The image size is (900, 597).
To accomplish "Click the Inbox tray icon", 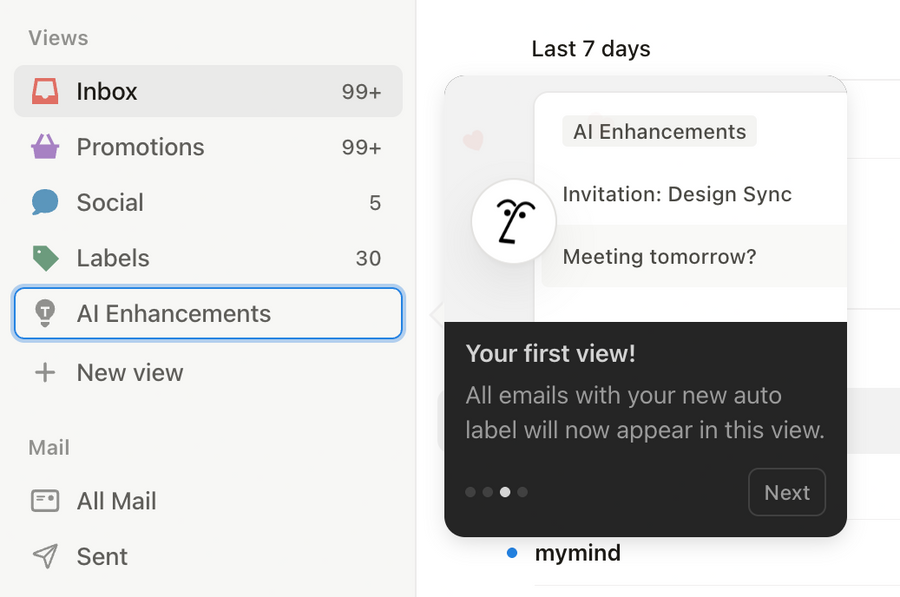I will (44, 91).
